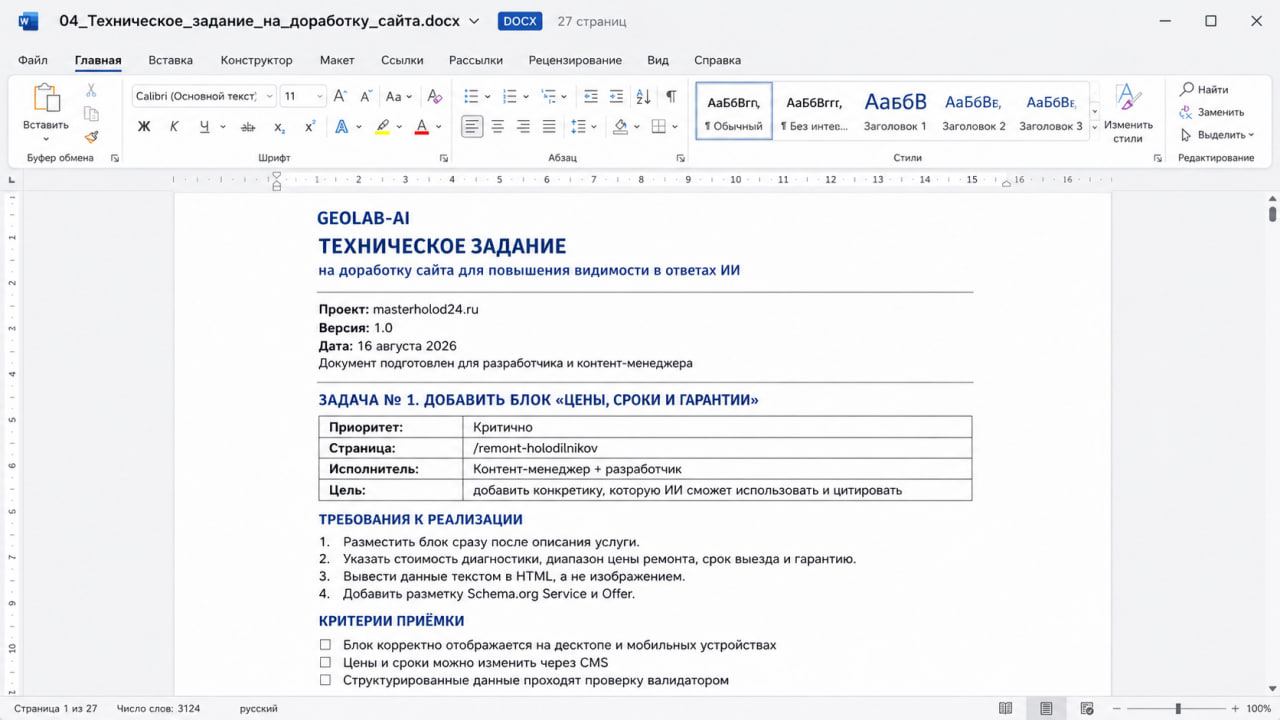Open the document title dropdown arrow
1280x720 pixels.
click(x=474, y=21)
